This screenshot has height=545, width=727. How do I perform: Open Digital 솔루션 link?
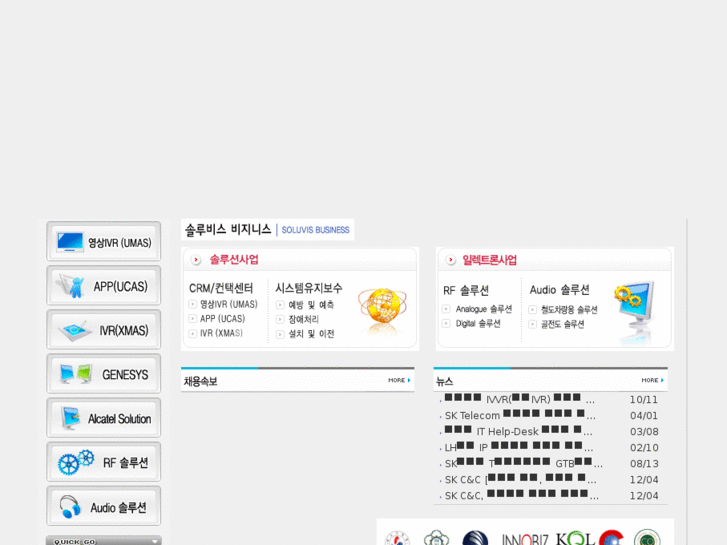click(x=478, y=323)
